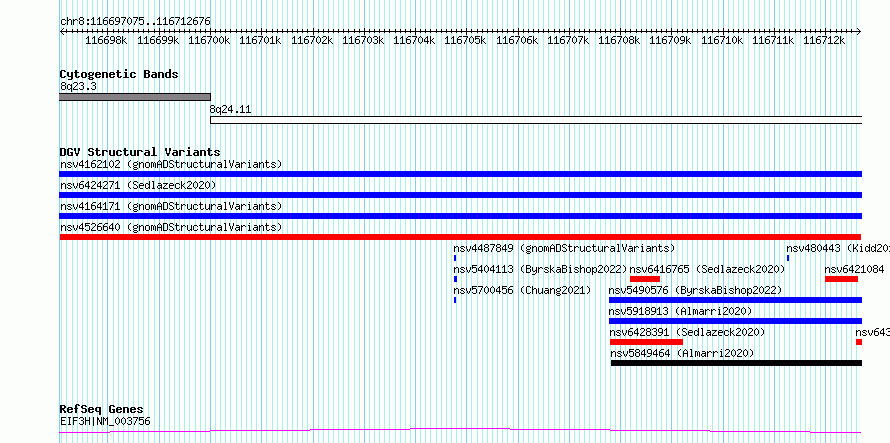This screenshot has height=443, width=890.
Task: Click the nsv5404113 small blue marker
Action: (455, 279)
